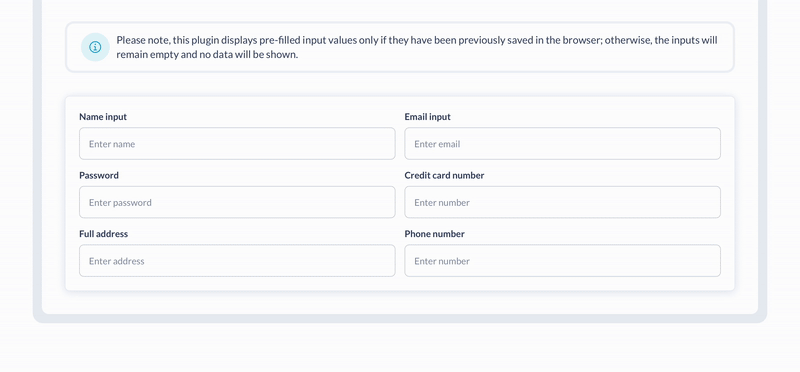Click the "Credit card number" label

click(x=444, y=176)
